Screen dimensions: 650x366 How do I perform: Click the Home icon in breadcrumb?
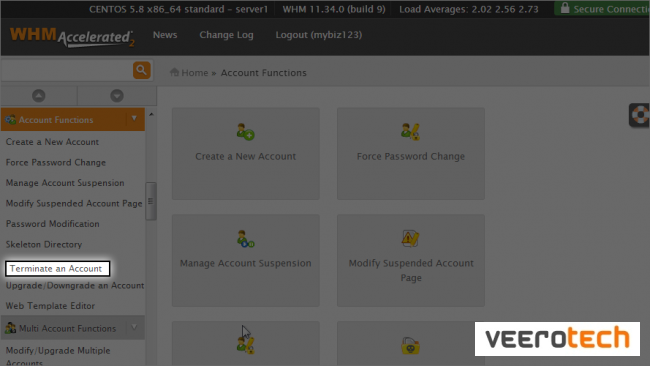tap(174, 72)
